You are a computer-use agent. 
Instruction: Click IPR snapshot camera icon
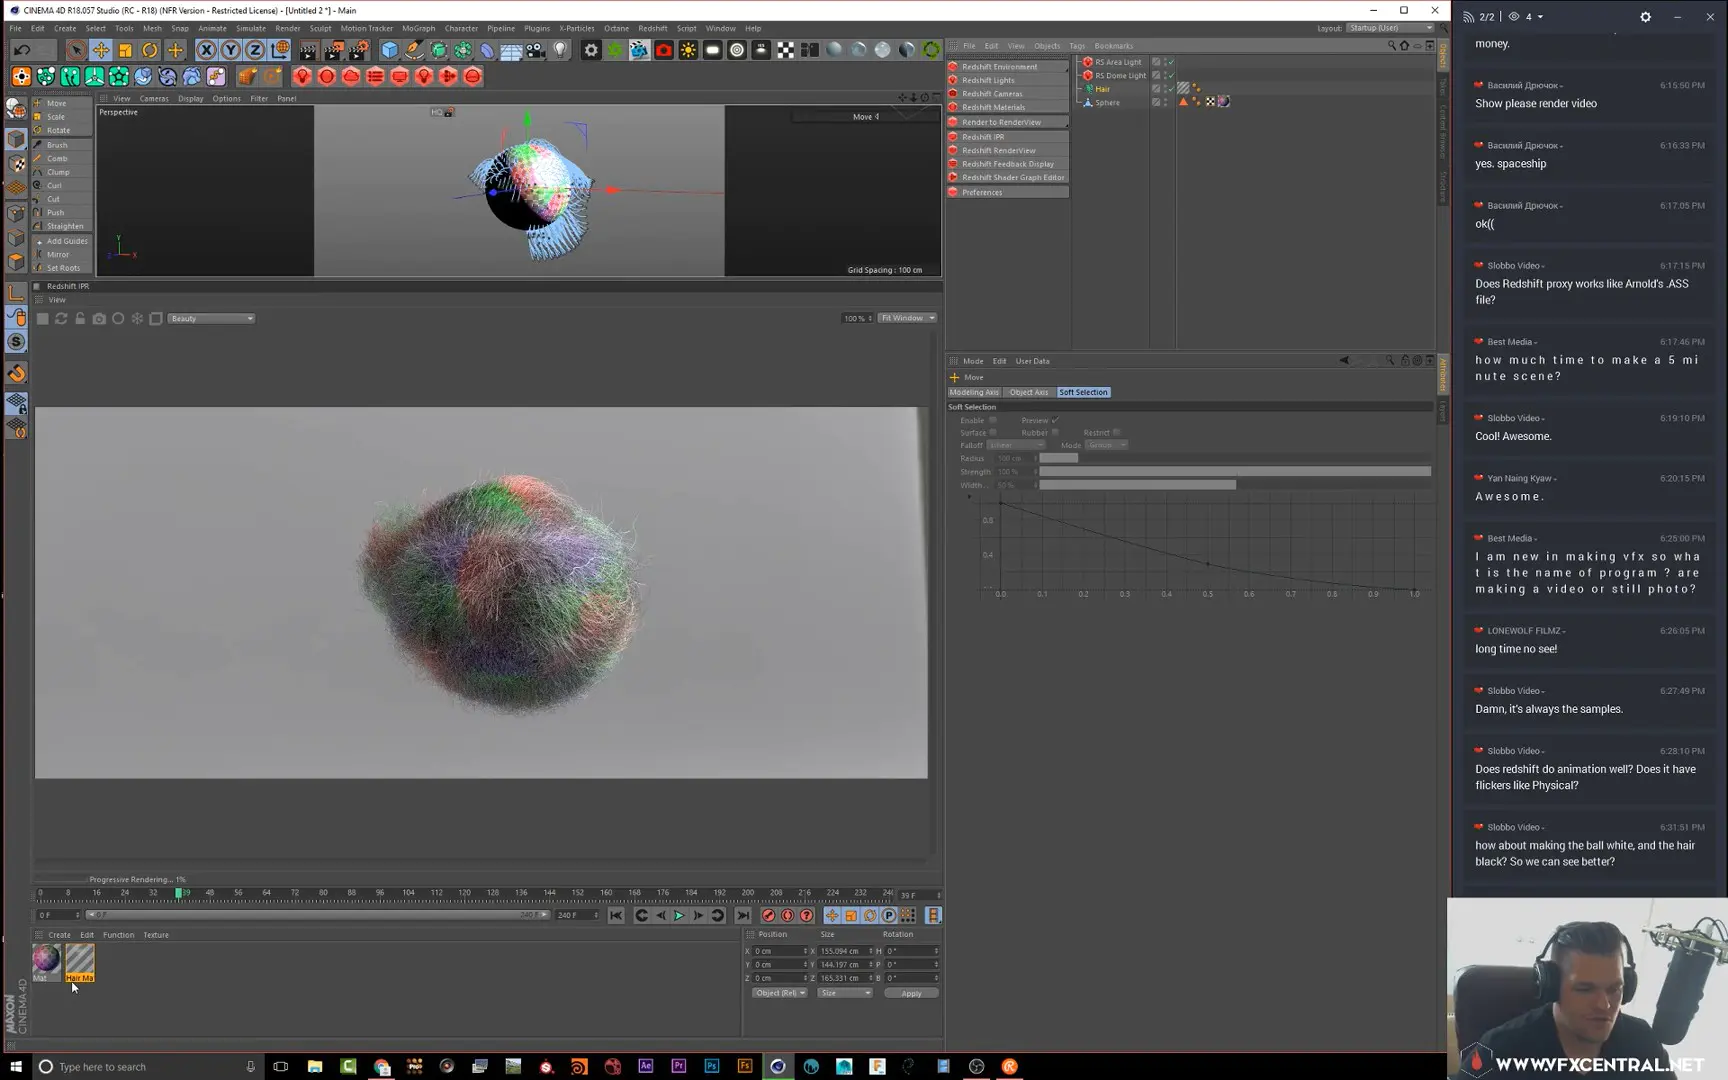99,318
